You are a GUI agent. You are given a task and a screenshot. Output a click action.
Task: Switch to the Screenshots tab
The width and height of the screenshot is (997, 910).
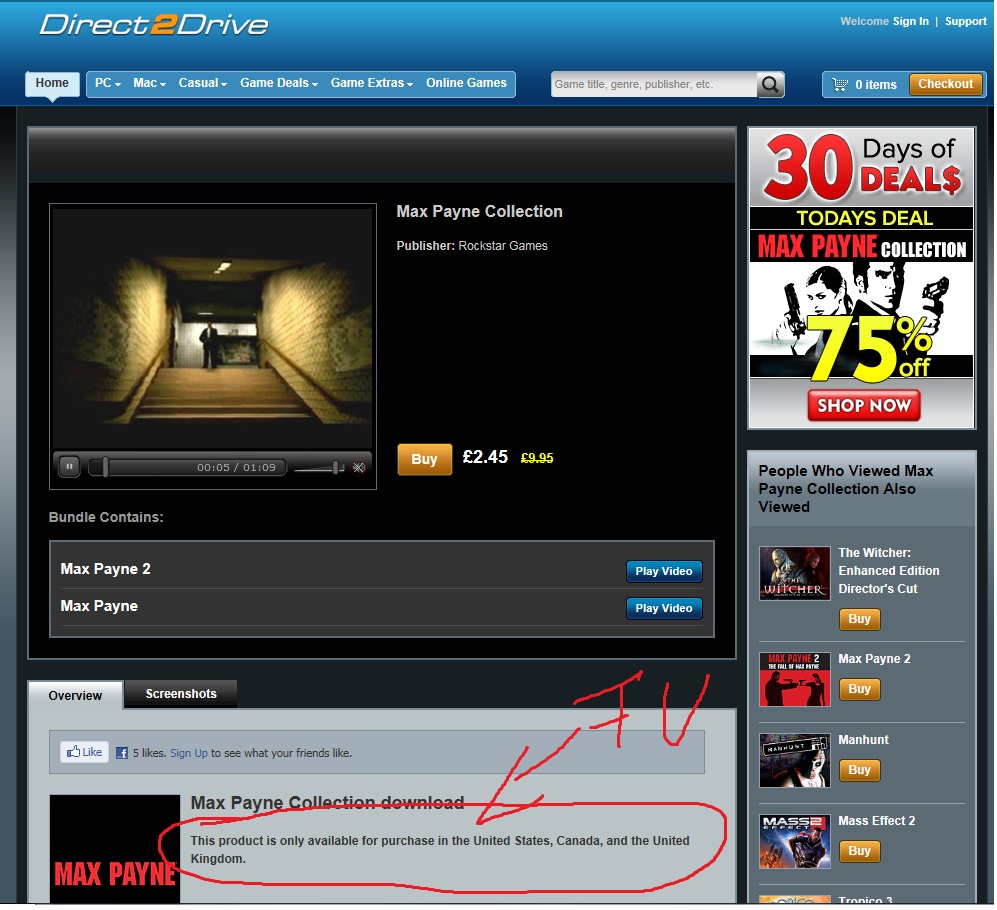pyautogui.click(x=181, y=694)
